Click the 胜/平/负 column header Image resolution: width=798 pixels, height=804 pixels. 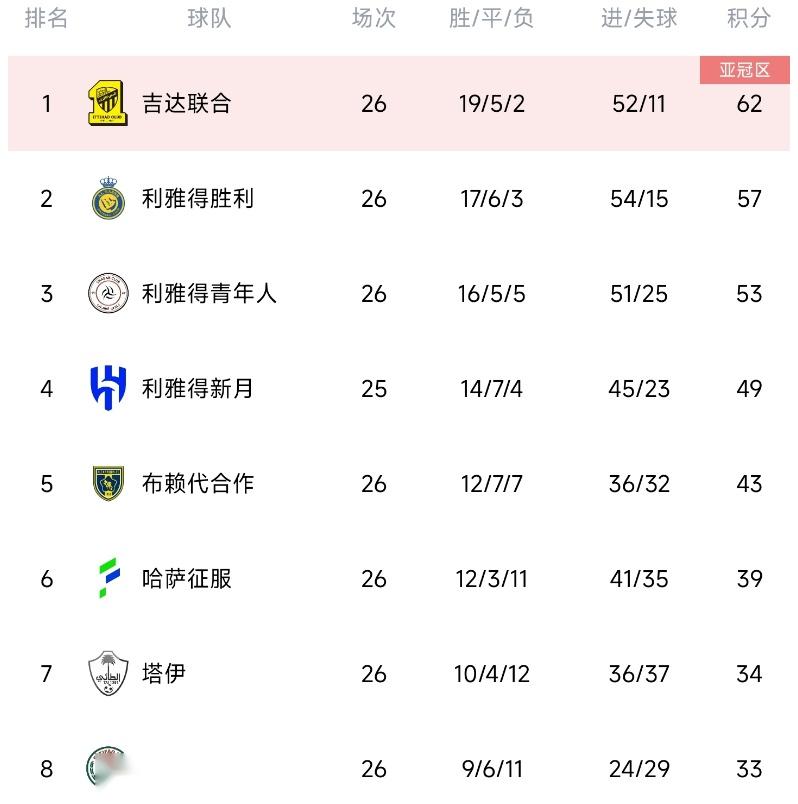click(491, 18)
